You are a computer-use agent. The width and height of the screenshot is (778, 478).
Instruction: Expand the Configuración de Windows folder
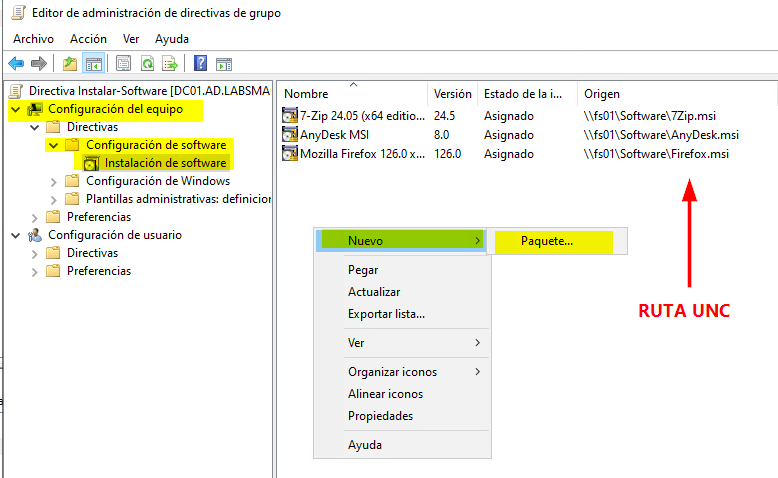click(x=53, y=181)
